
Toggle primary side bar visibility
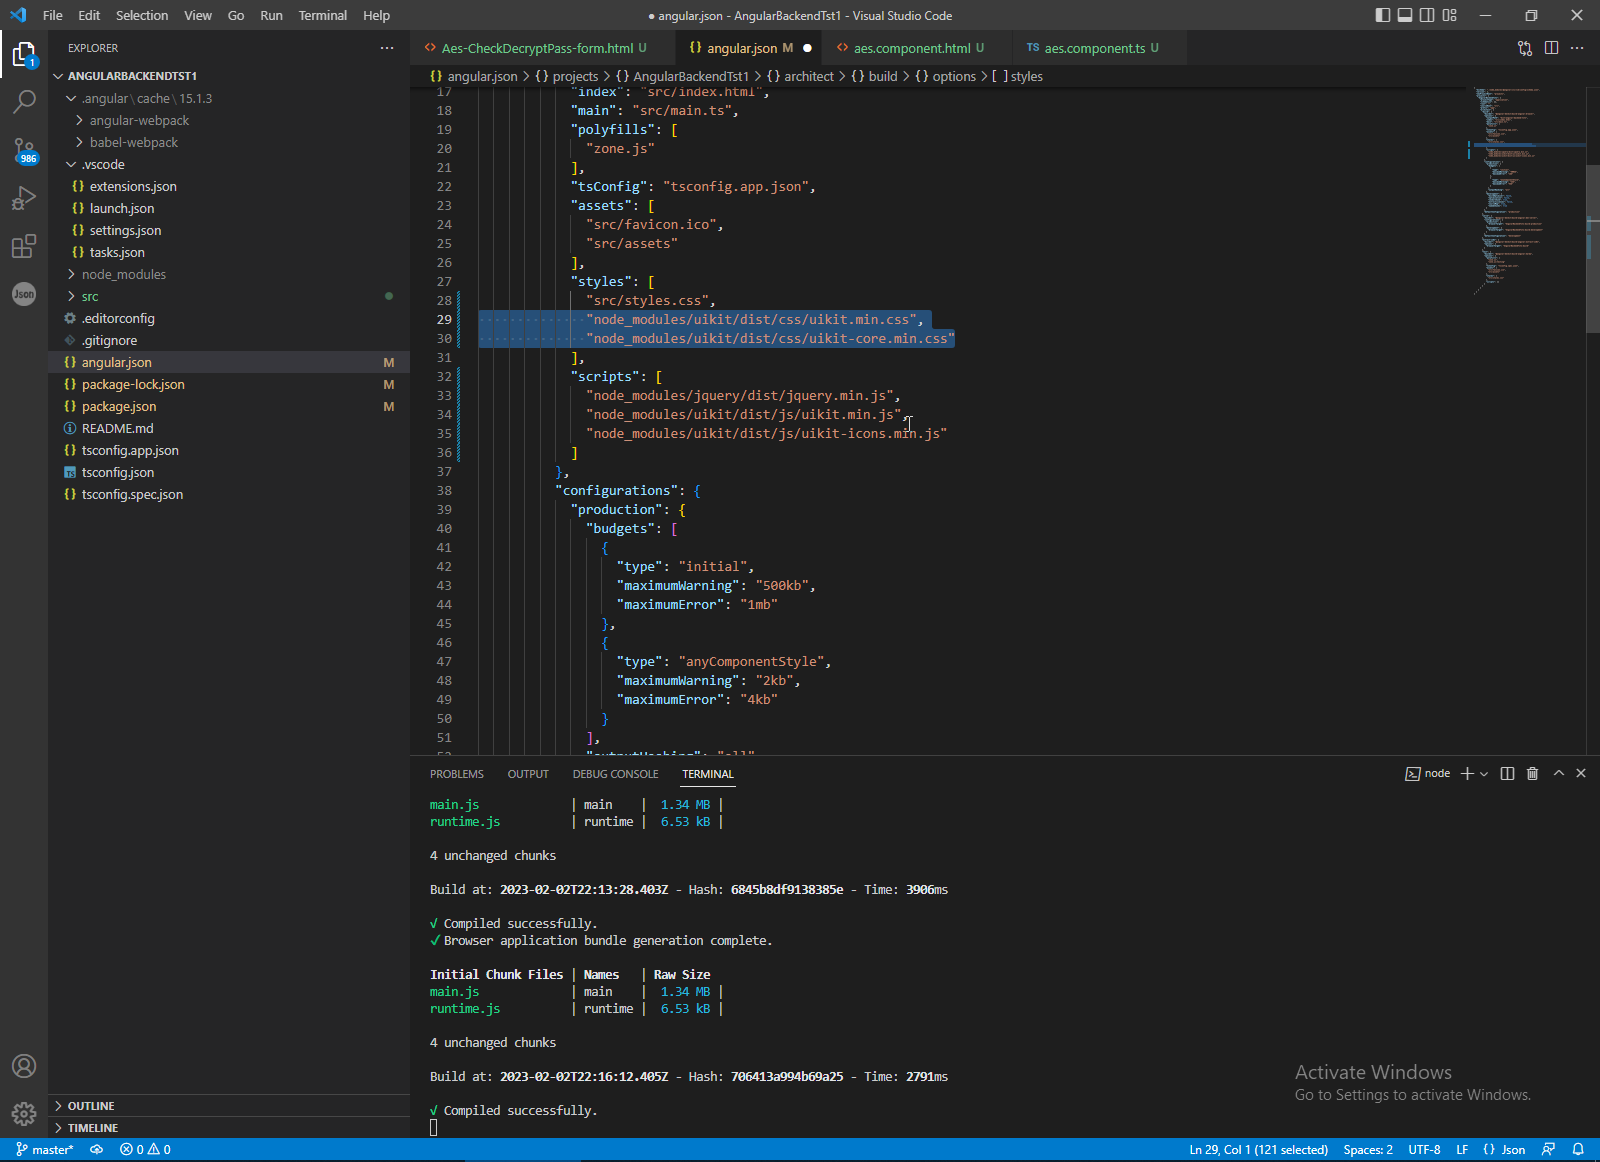[x=1382, y=15]
